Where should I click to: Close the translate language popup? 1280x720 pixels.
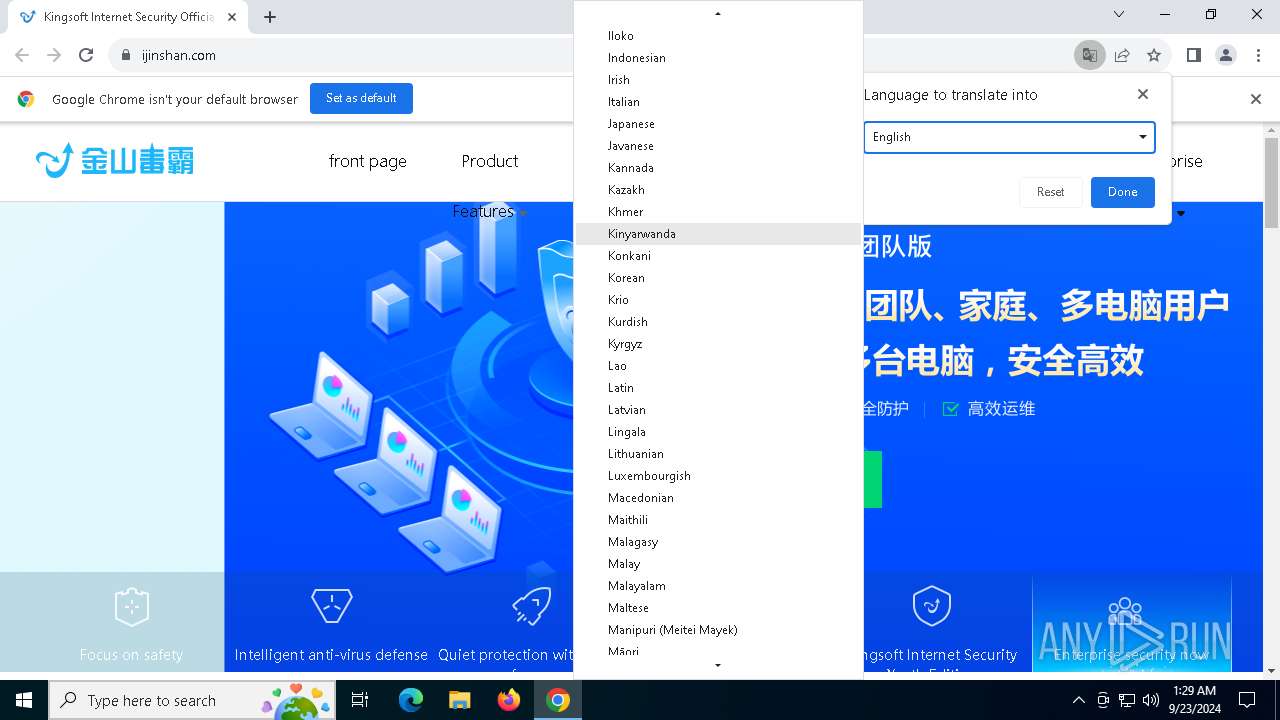click(1143, 94)
